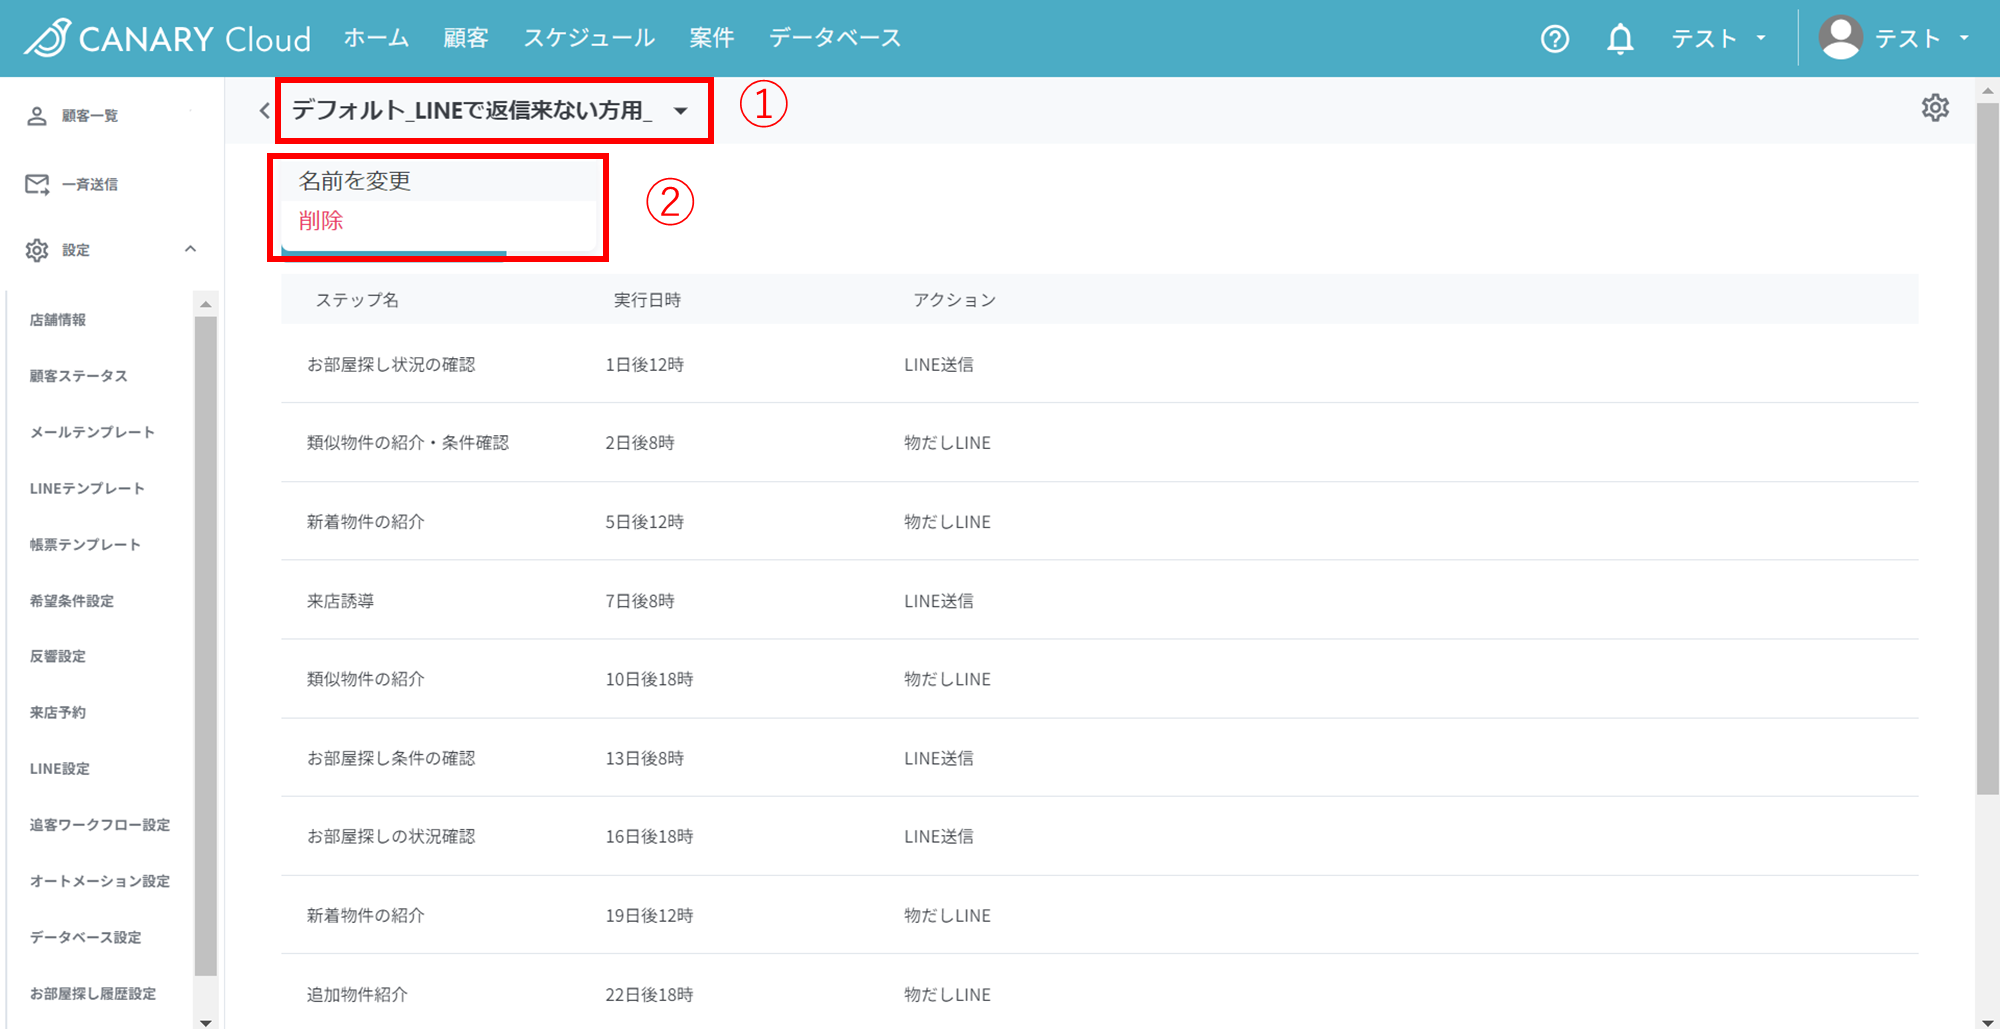Select the 類似物件の紹介・条件確認 step row

(1099, 443)
